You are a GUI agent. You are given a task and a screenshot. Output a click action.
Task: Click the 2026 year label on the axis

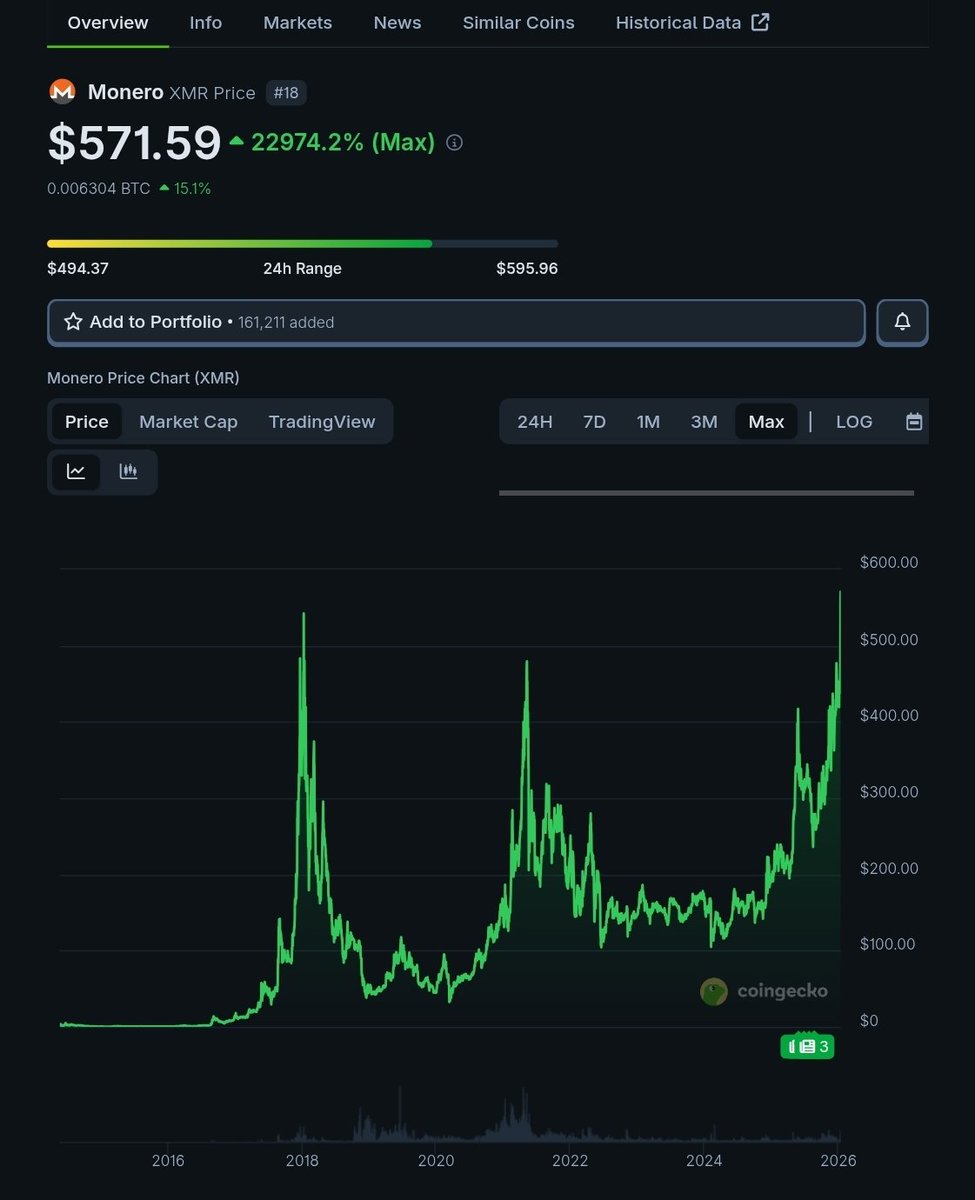838,1161
